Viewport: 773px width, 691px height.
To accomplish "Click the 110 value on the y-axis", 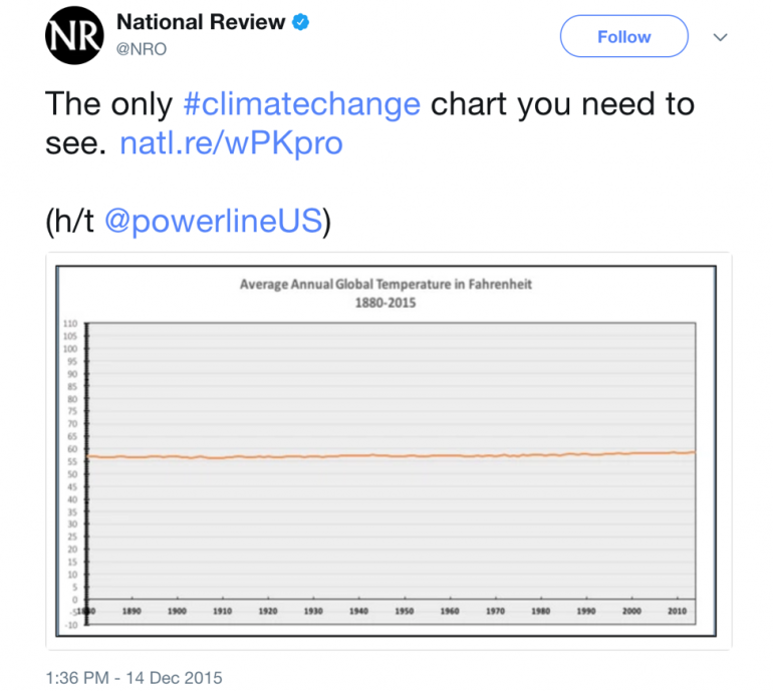I will point(70,324).
